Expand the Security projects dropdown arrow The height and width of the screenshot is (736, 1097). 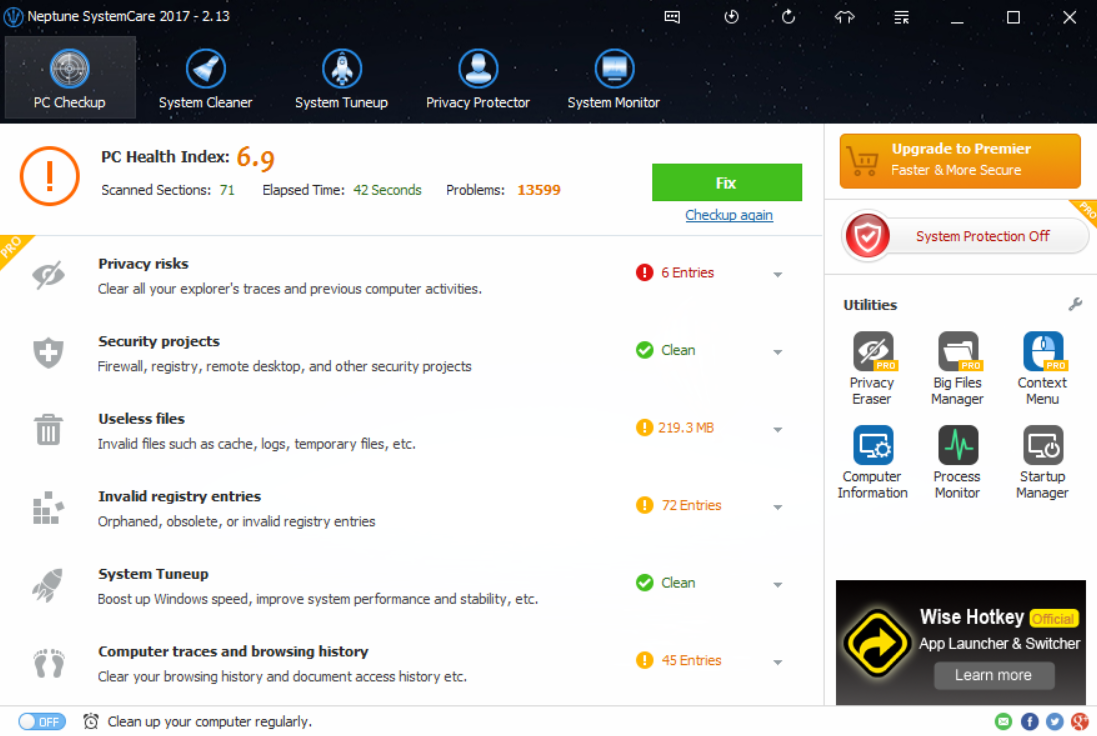coord(778,352)
